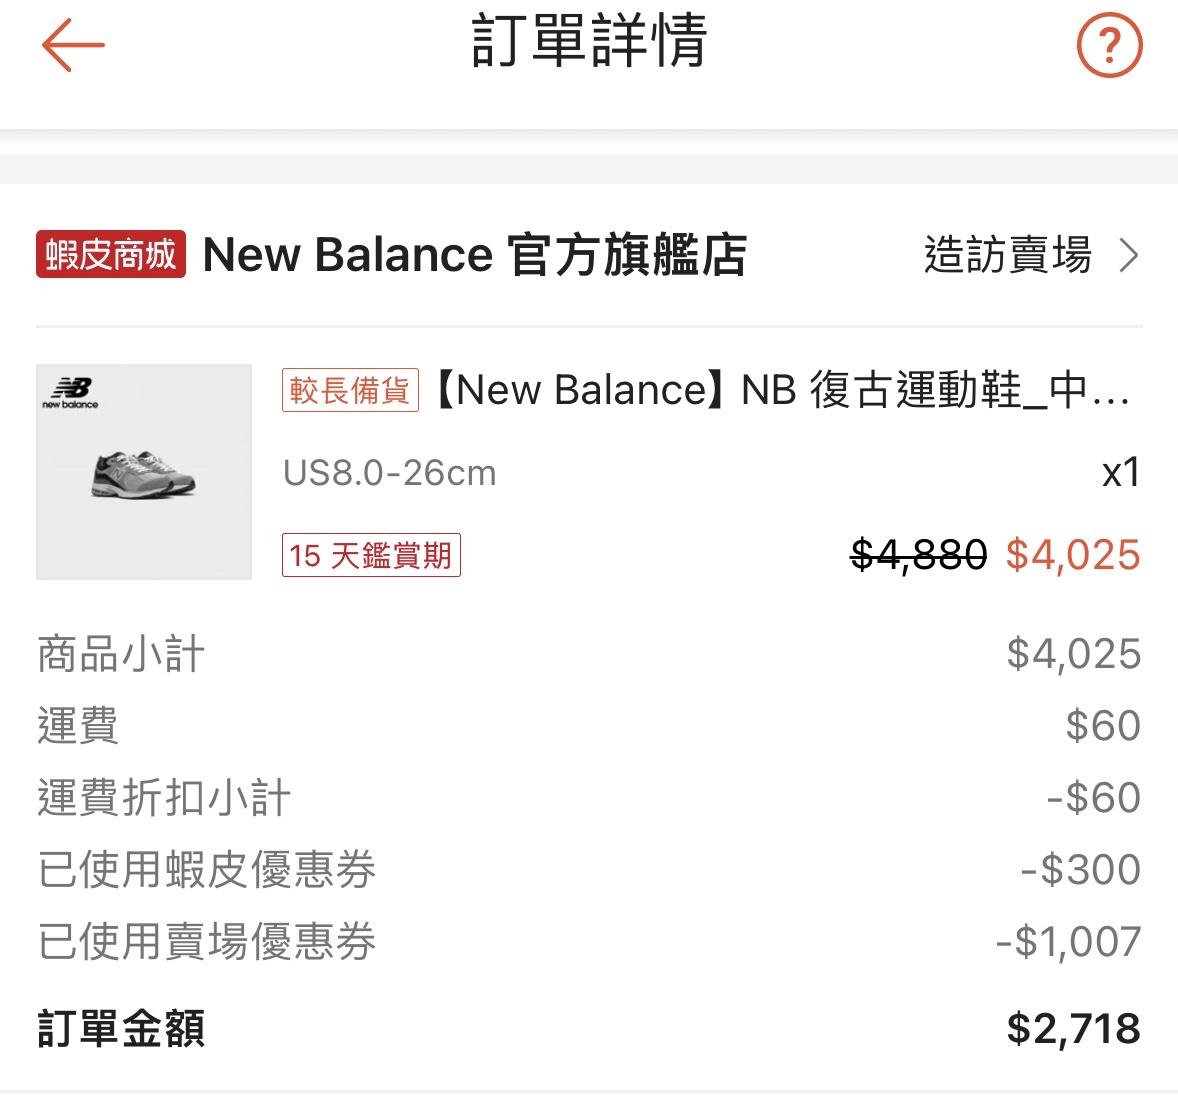The image size is (1178, 1106).
Task: Select the US8.0-26cm size variation text
Action: (x=389, y=473)
